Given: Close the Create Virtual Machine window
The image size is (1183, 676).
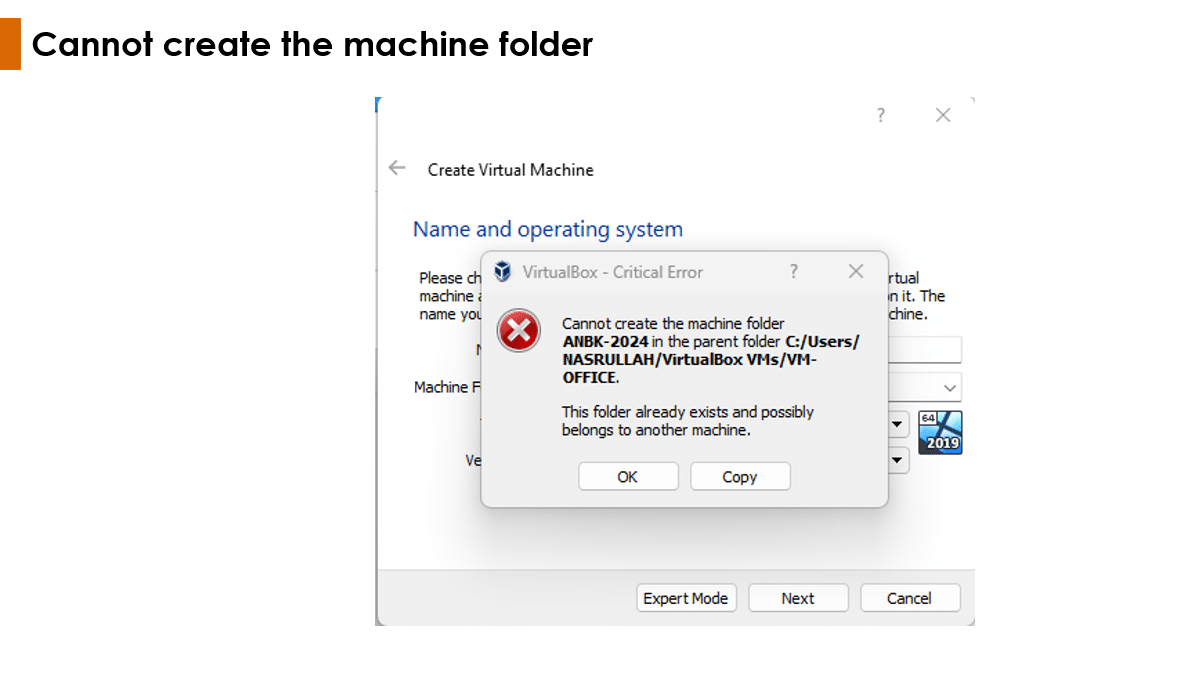Looking at the screenshot, I should click(x=943, y=115).
